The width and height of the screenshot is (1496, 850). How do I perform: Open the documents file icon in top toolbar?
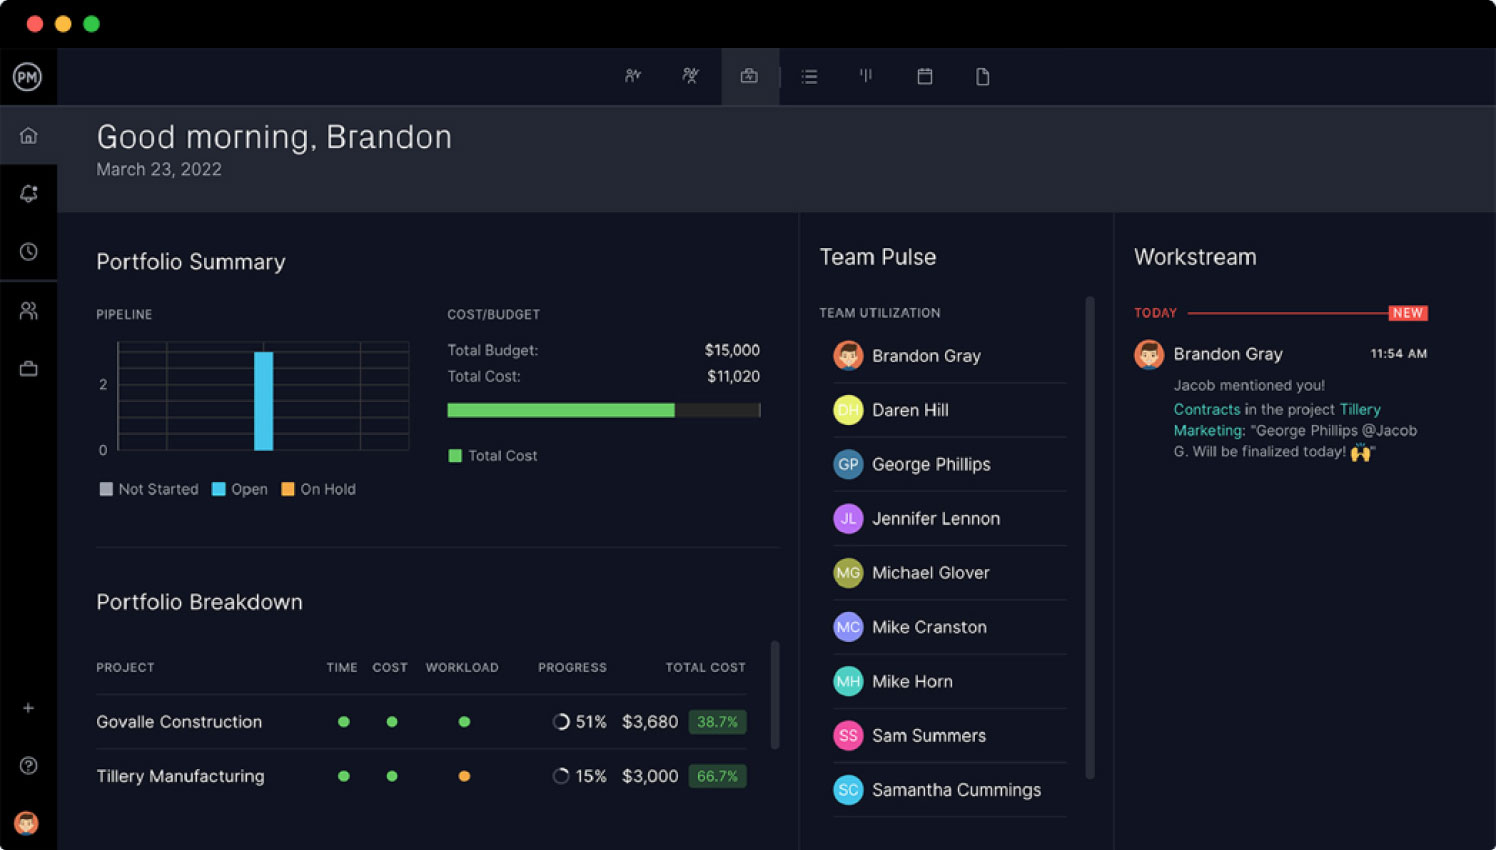(982, 76)
